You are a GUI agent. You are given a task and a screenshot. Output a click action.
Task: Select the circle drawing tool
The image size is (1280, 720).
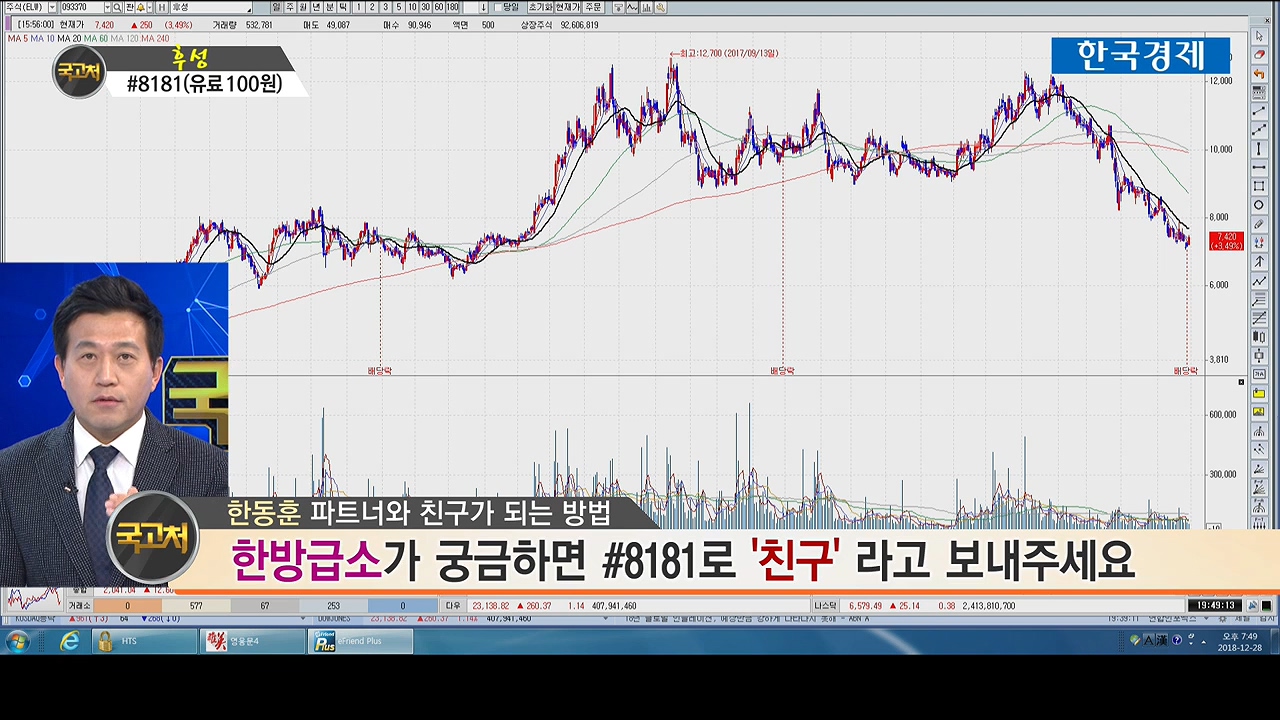(x=1259, y=205)
